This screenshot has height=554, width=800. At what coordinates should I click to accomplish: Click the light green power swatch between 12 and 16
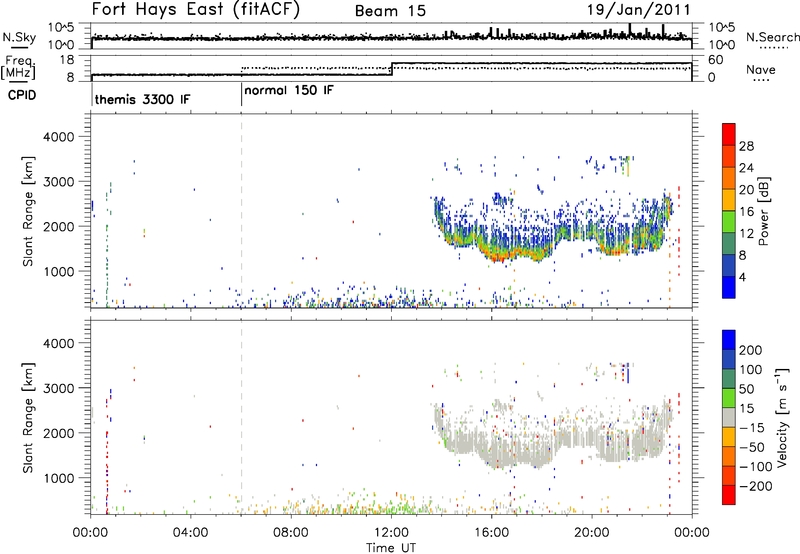(729, 221)
